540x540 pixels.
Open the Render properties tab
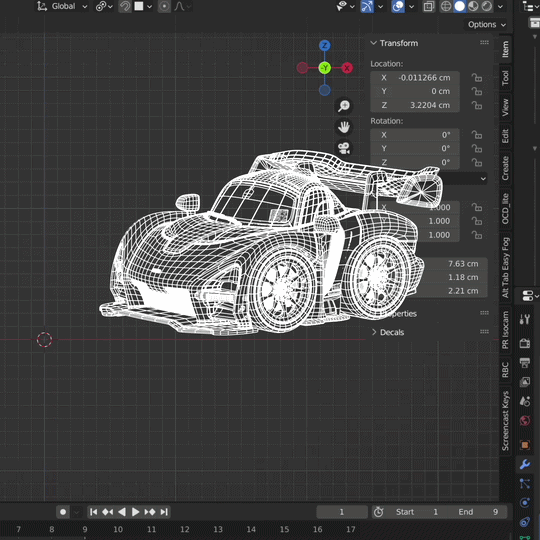pos(525,343)
